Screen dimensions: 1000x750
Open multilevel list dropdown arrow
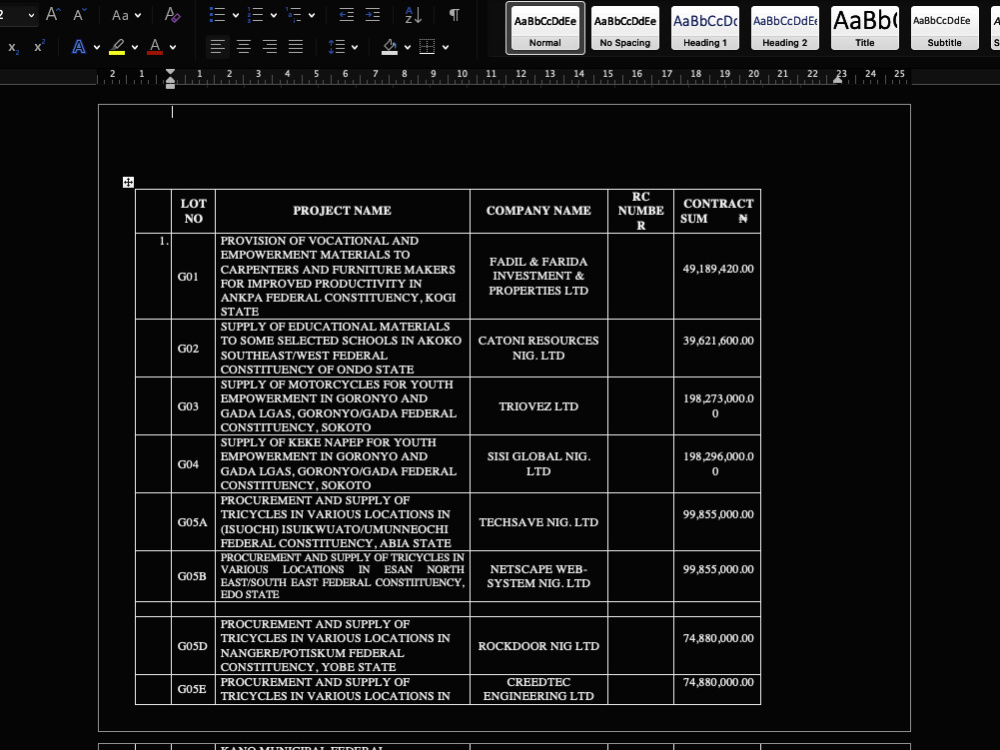(312, 15)
